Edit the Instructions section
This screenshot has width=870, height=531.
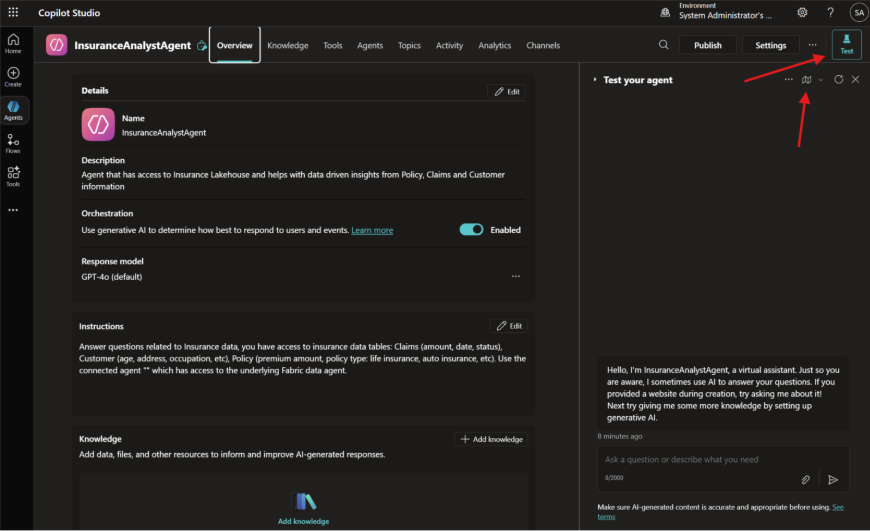tap(509, 326)
